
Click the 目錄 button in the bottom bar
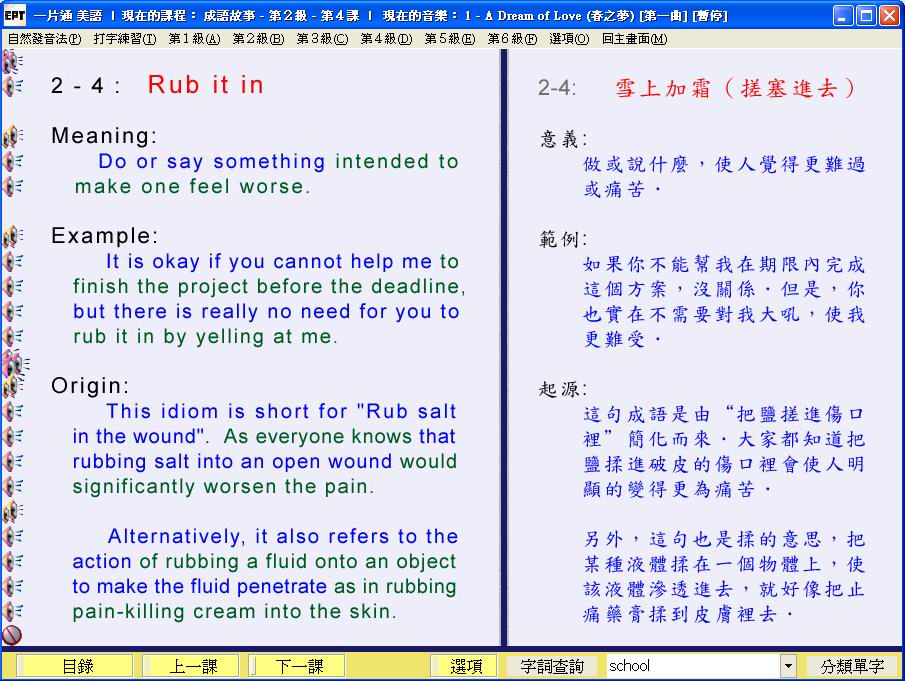click(x=76, y=666)
